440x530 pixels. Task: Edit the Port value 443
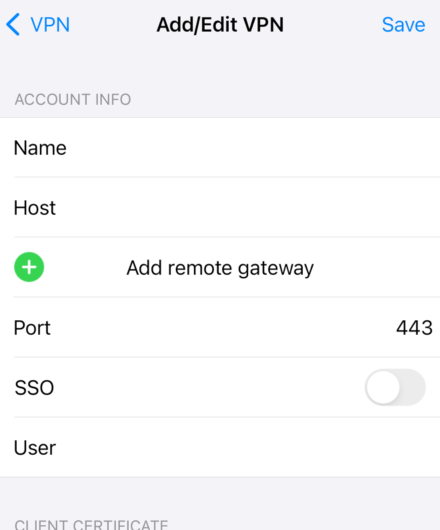coord(414,328)
